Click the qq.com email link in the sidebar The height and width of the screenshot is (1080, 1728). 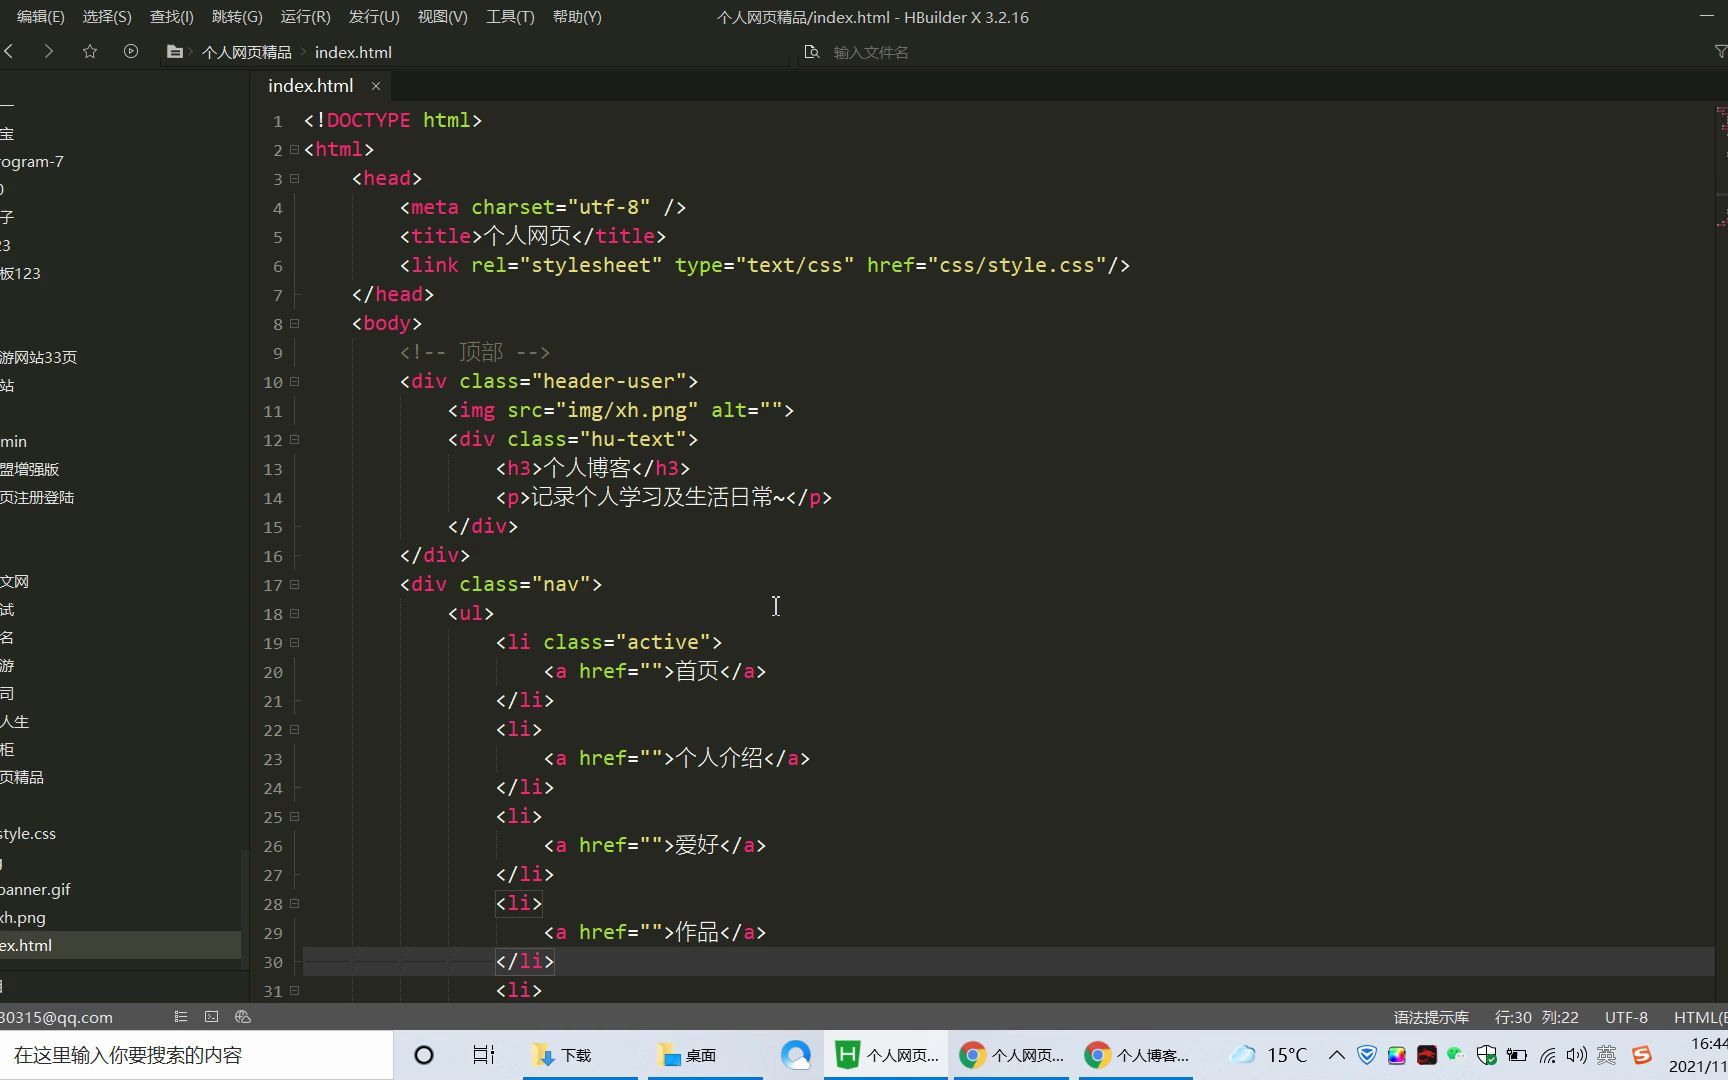point(56,1017)
